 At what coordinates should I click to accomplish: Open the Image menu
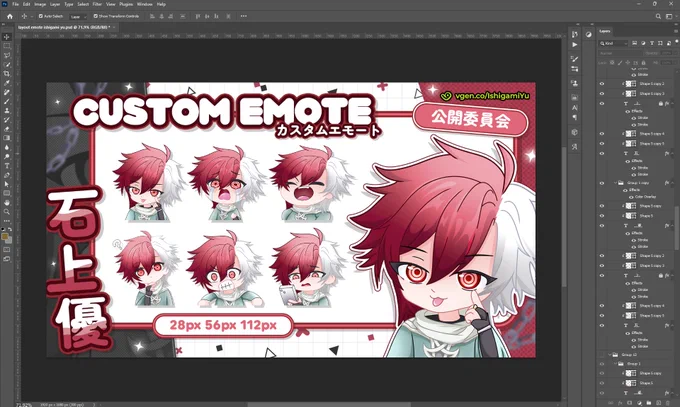pyautogui.click(x=40, y=4)
